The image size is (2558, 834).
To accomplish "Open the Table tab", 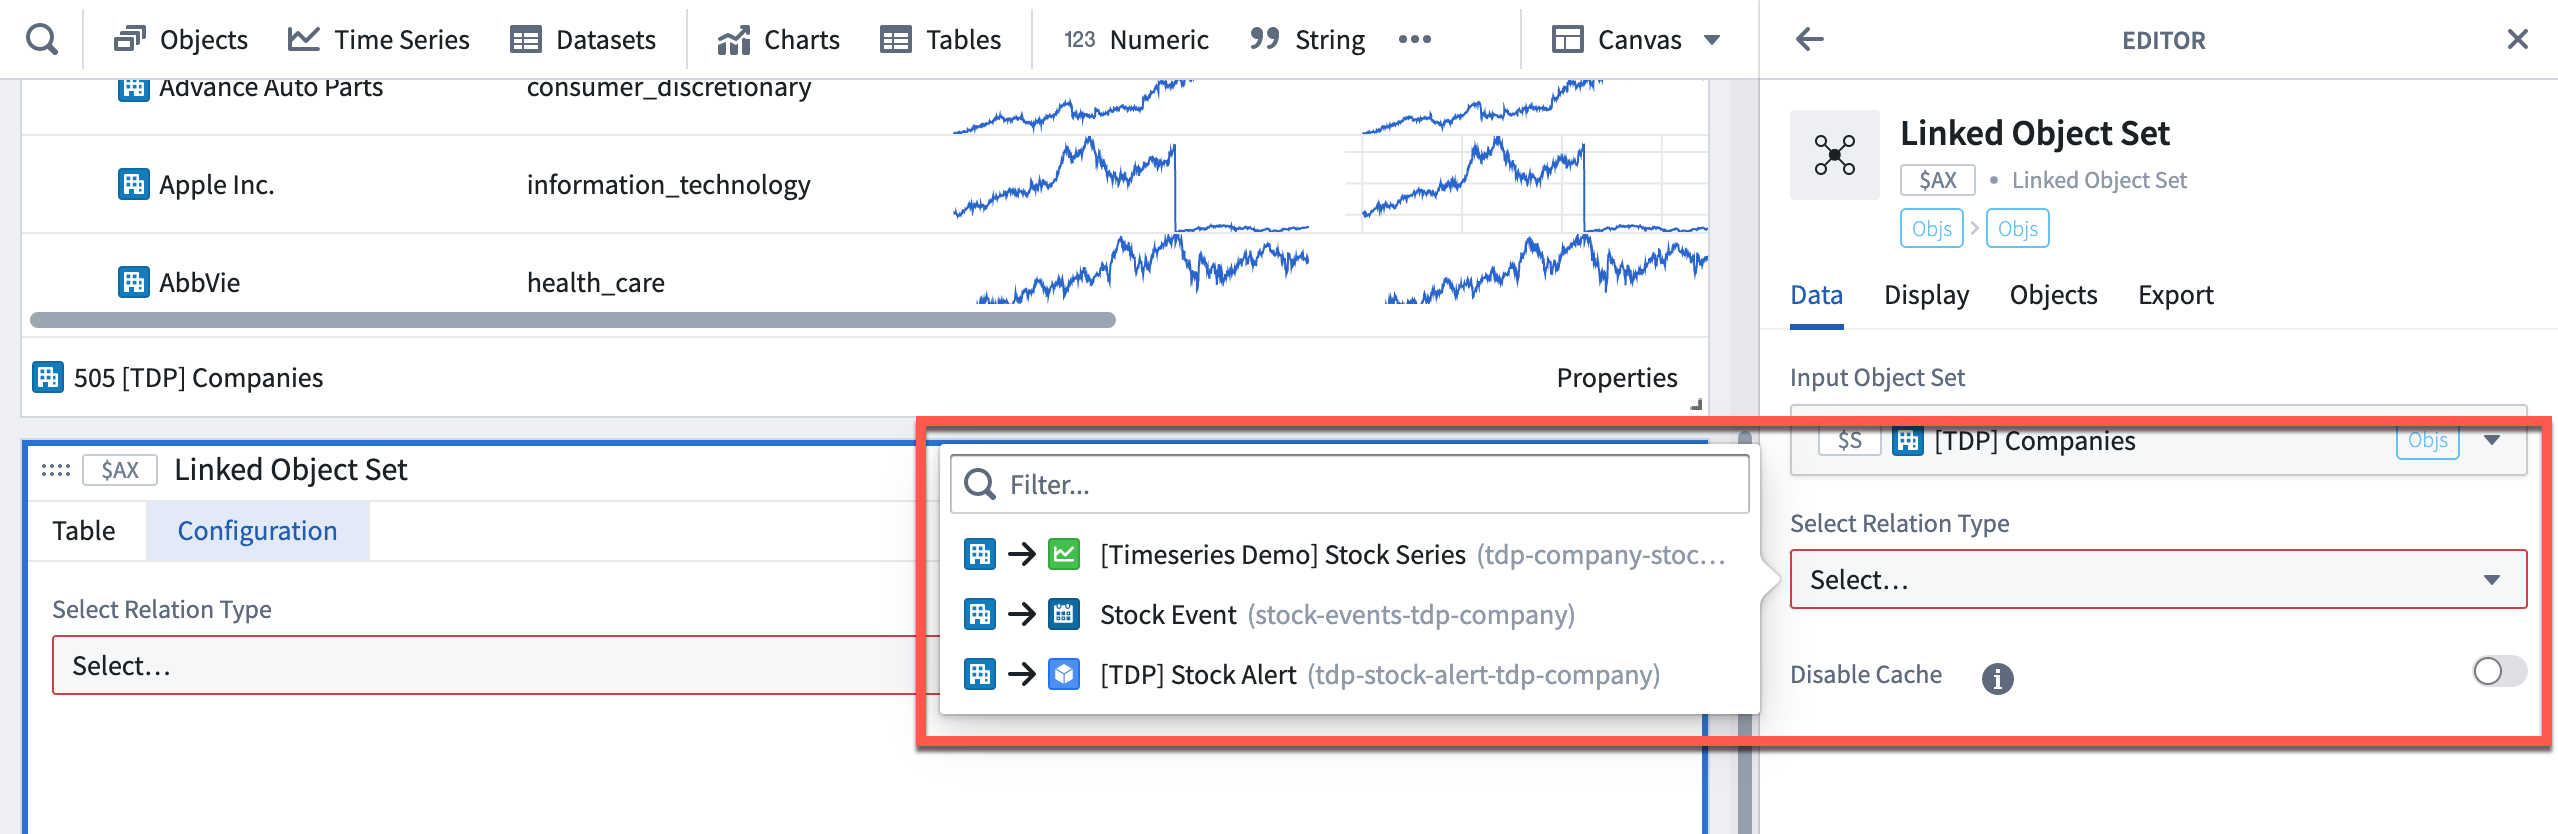I will click(x=84, y=531).
